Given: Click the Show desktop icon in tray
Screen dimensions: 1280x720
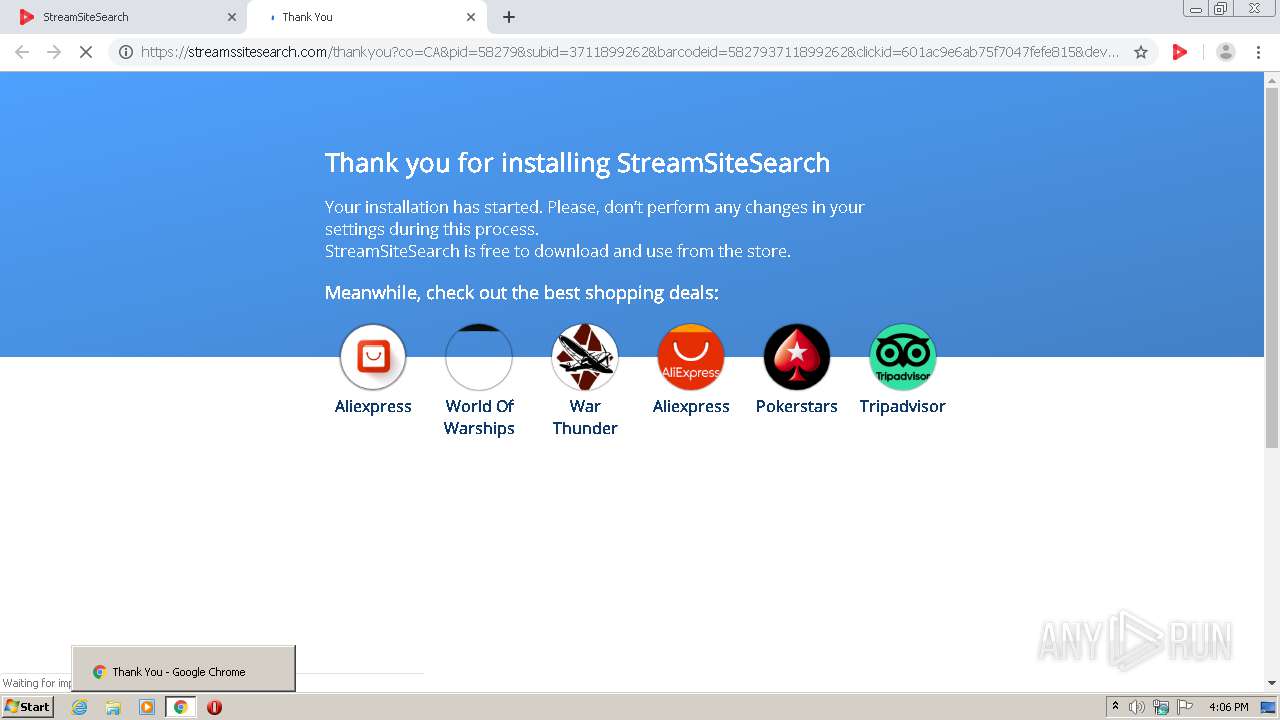Looking at the screenshot, I should pyautogui.click(x=1269, y=707).
